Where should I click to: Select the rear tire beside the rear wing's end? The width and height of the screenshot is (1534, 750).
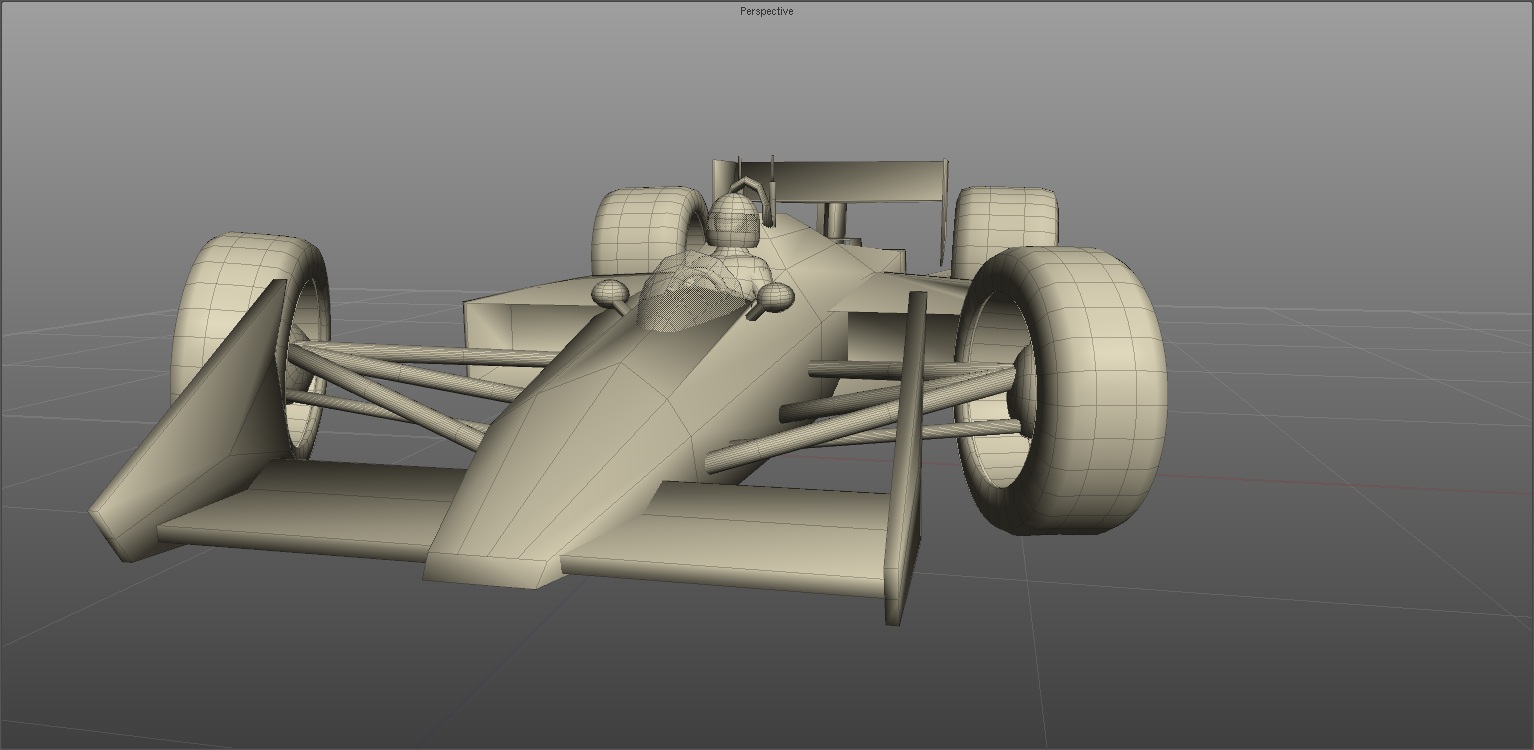point(1005,225)
